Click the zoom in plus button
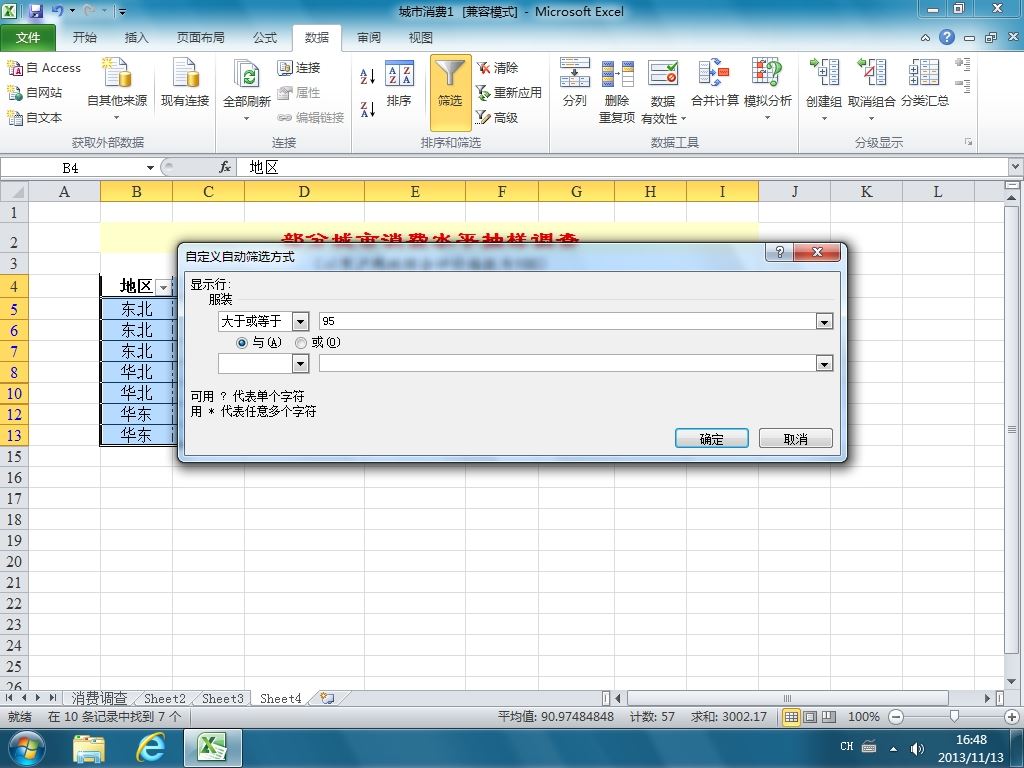 click(x=1012, y=717)
